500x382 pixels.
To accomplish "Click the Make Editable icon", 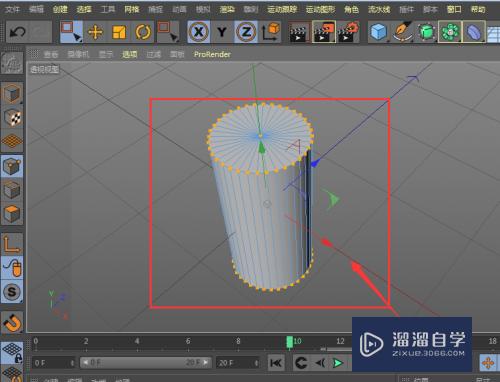I will (x=12, y=63).
